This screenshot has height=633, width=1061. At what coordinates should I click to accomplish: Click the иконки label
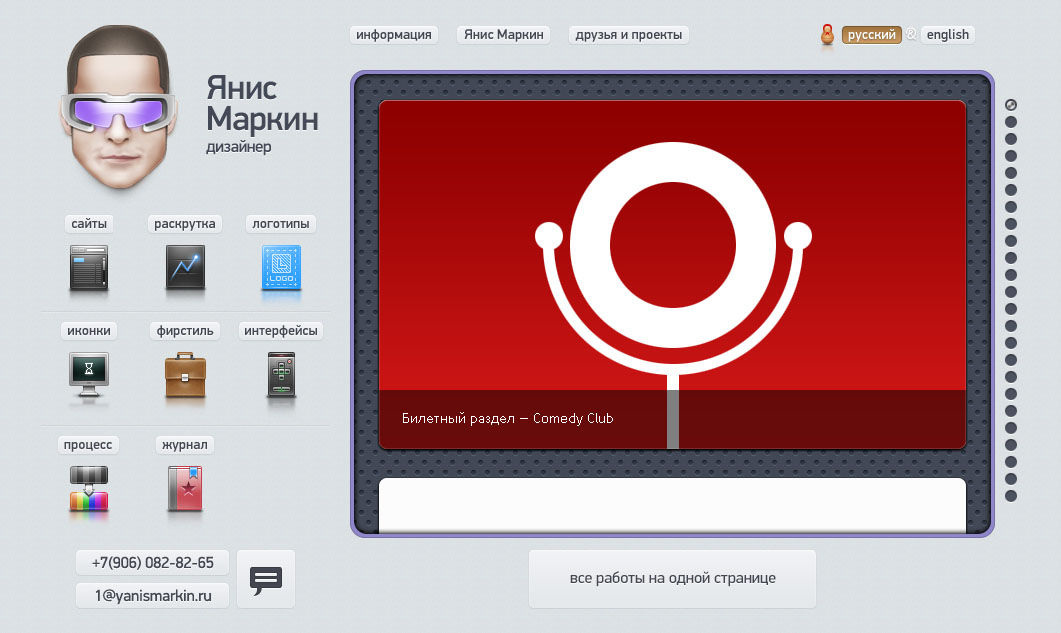(89, 330)
